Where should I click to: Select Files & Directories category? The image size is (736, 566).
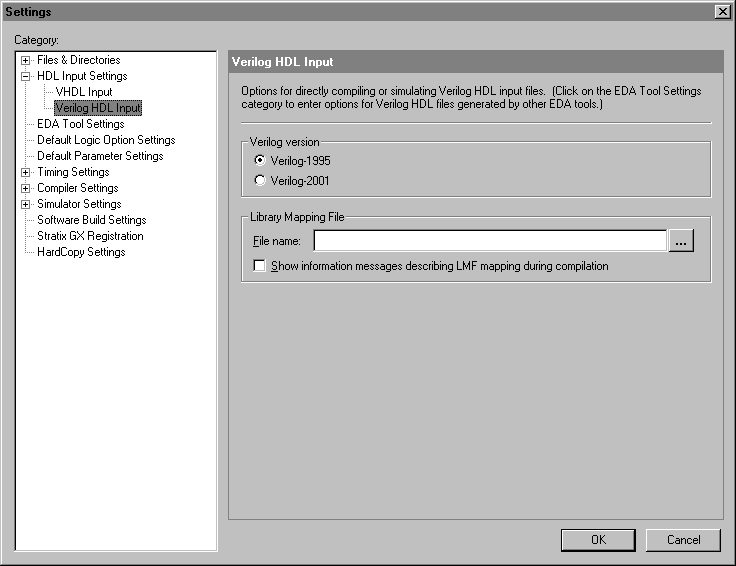(x=79, y=60)
